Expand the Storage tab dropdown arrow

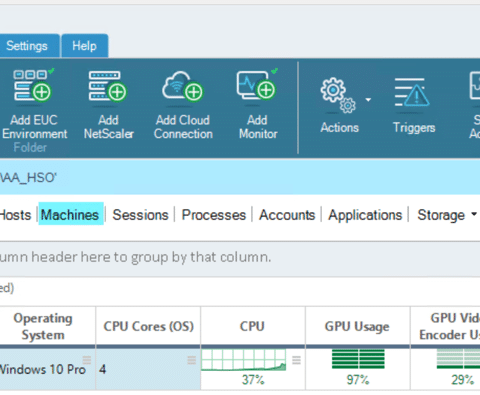474,214
